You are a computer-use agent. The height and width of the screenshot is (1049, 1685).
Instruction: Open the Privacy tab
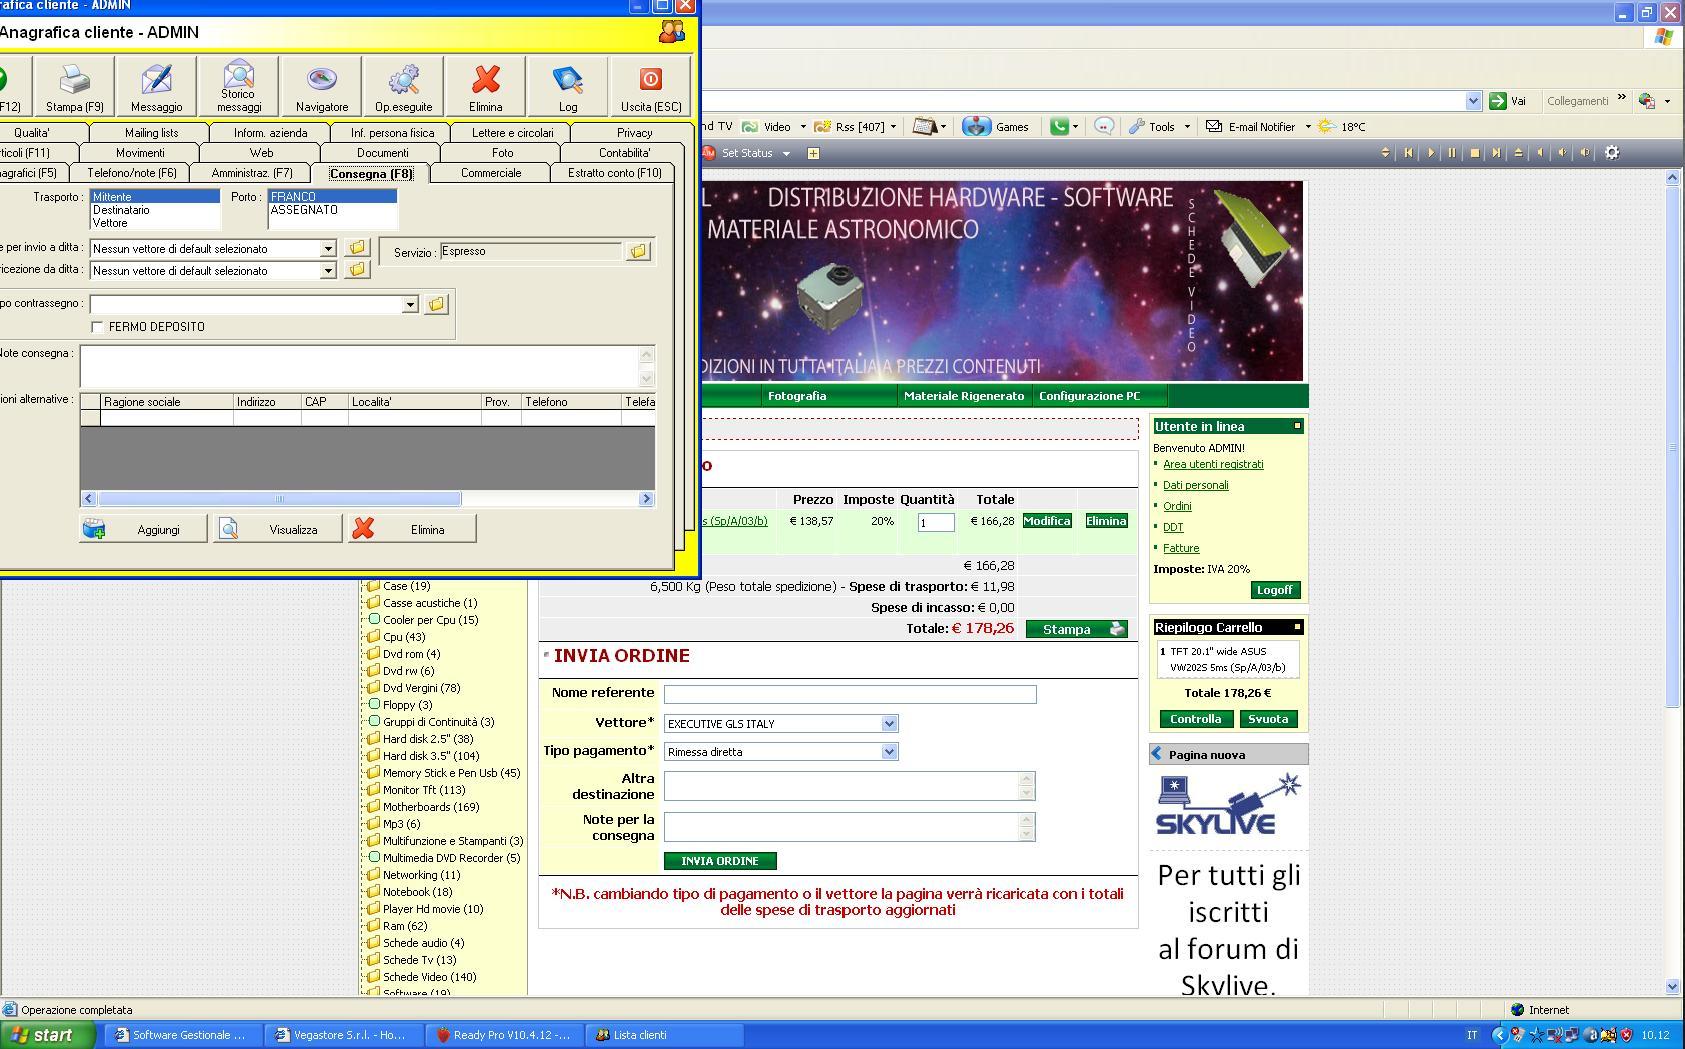coord(634,133)
